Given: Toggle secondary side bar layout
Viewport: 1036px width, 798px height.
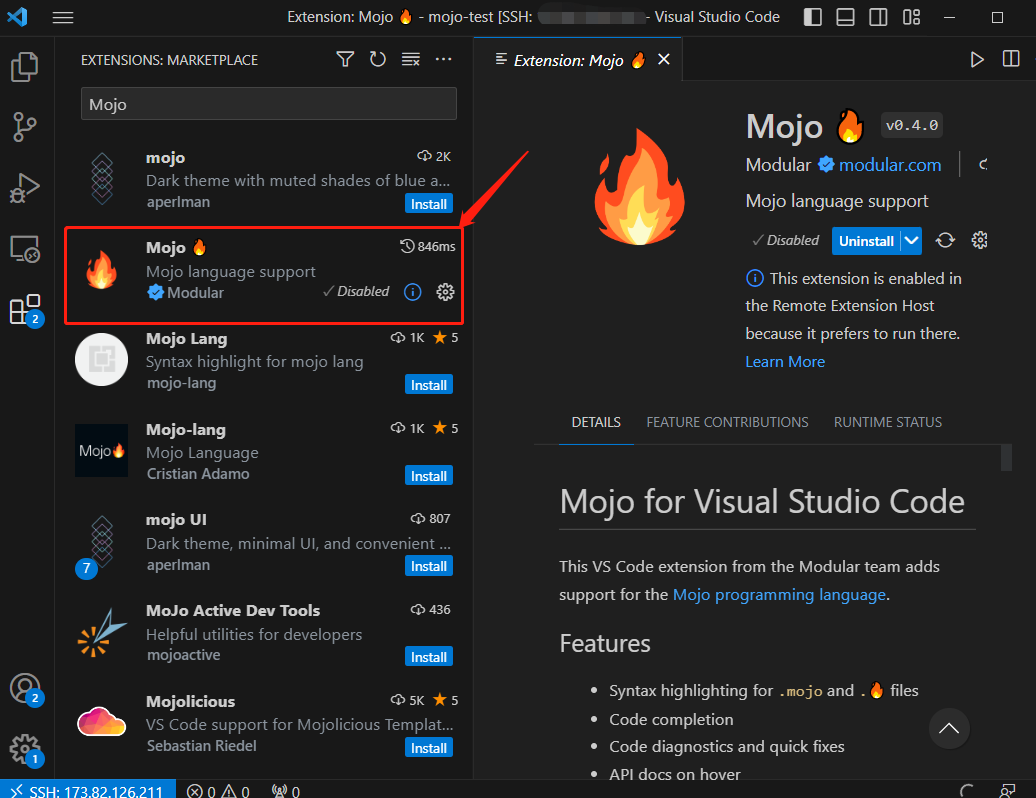Looking at the screenshot, I should click(878, 17).
